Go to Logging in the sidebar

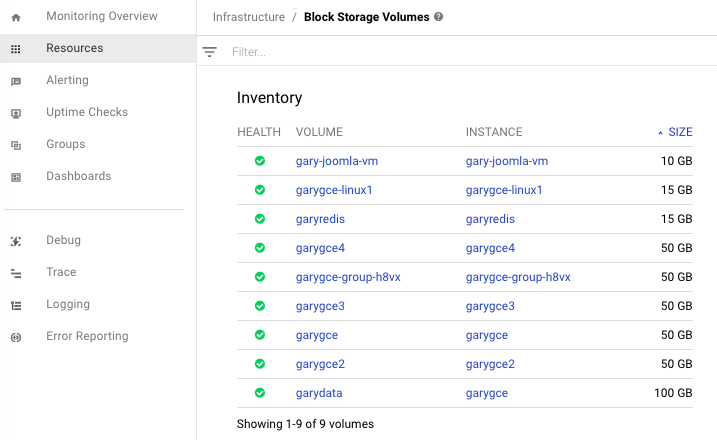(x=68, y=304)
